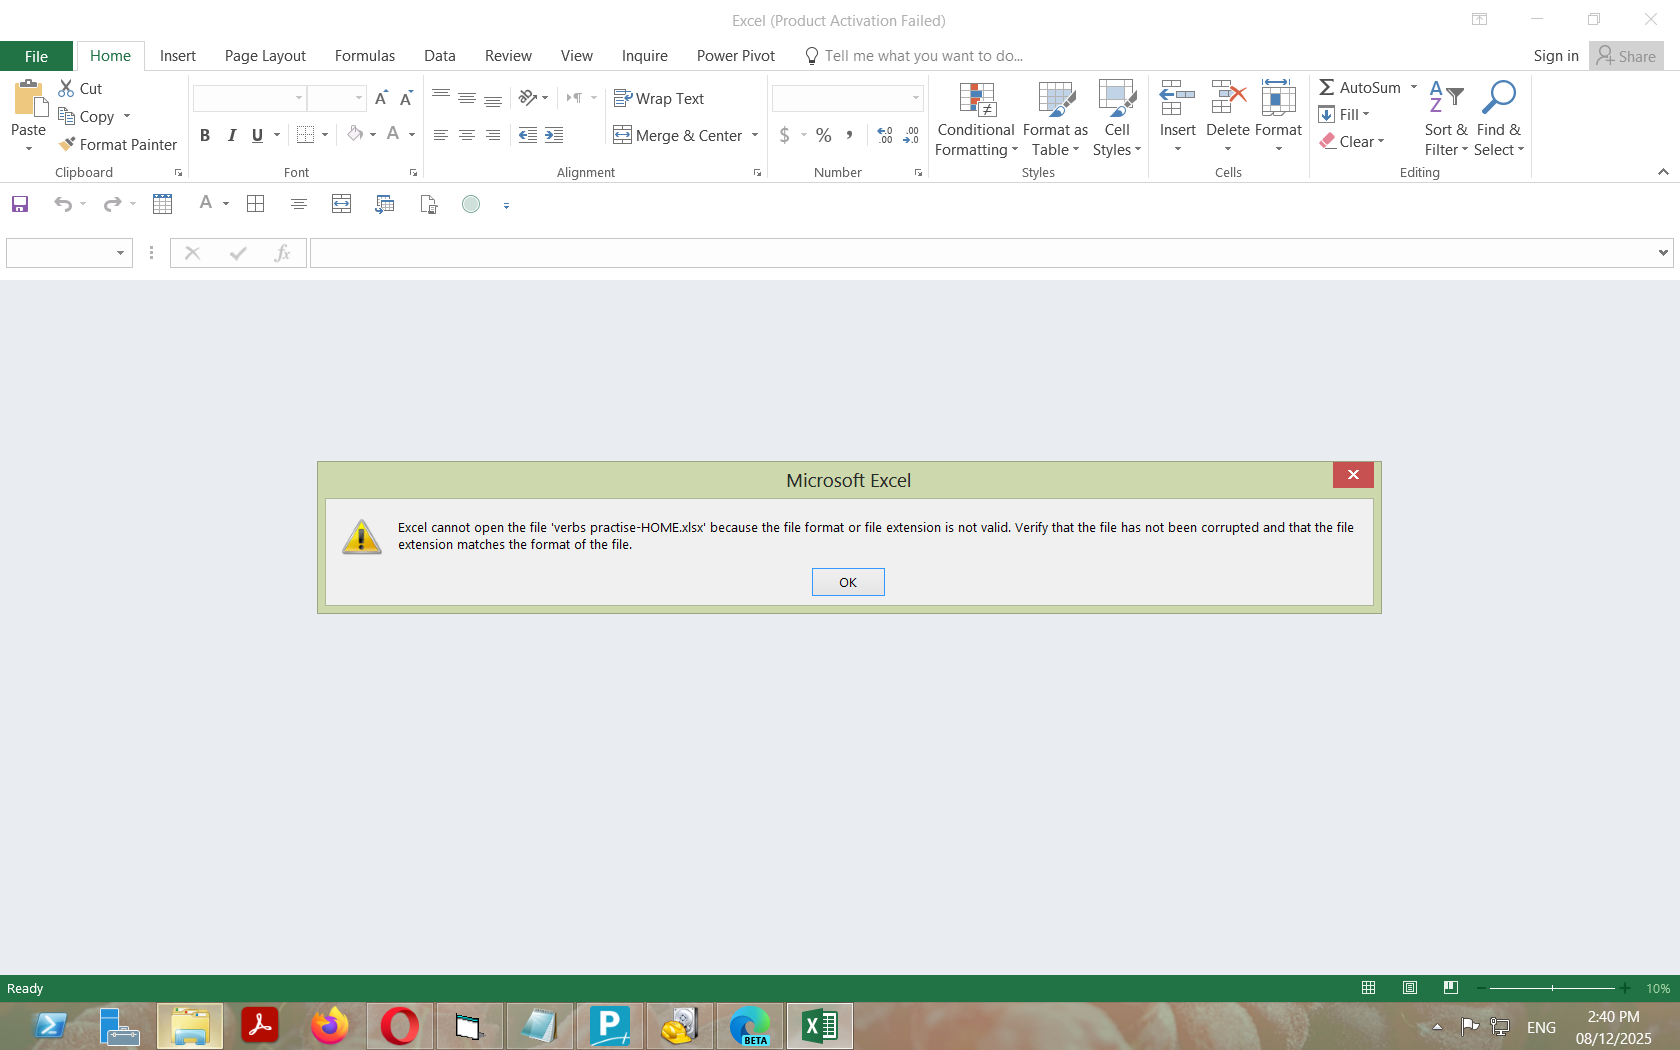Click the Increase Indent icon
The image size is (1680, 1050).
coord(554,135)
